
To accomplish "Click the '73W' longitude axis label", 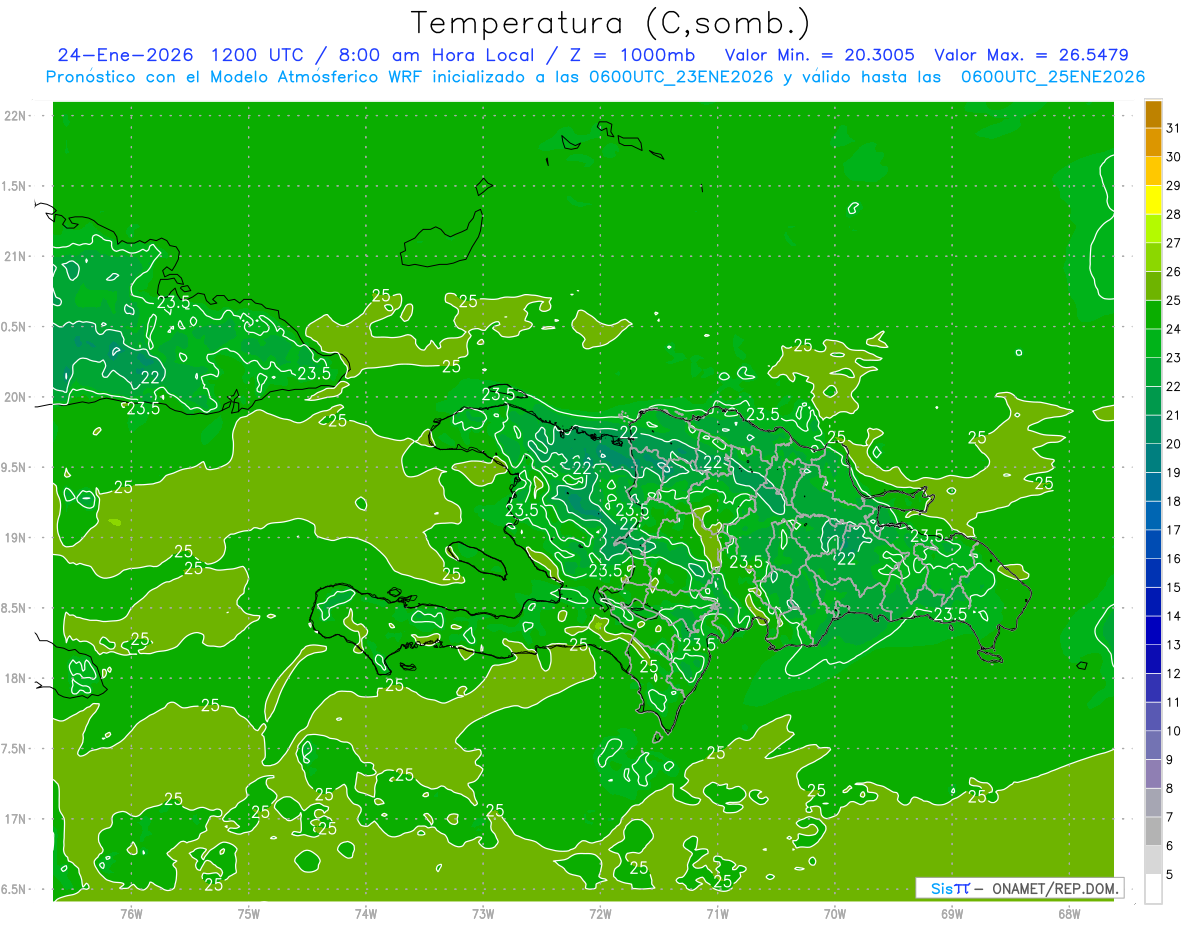I will (x=483, y=913).
